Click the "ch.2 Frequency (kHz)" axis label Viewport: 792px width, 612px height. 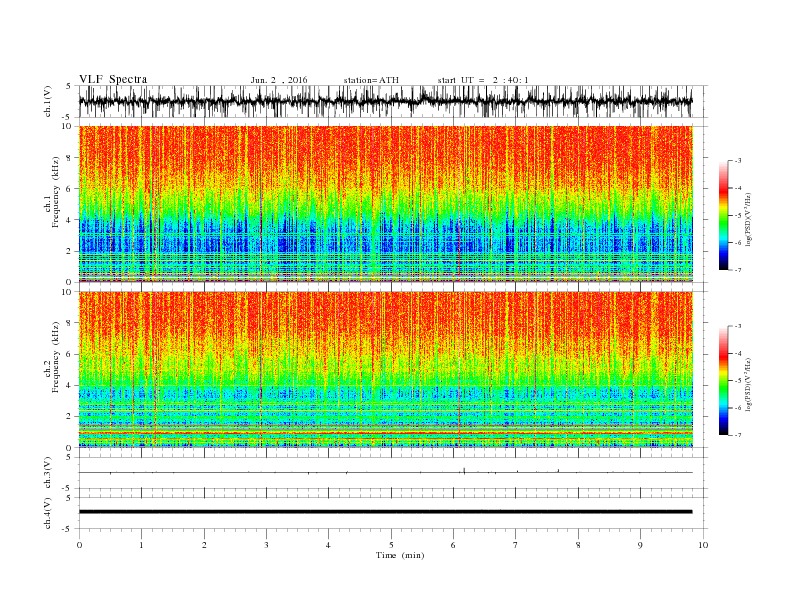(x=52, y=357)
